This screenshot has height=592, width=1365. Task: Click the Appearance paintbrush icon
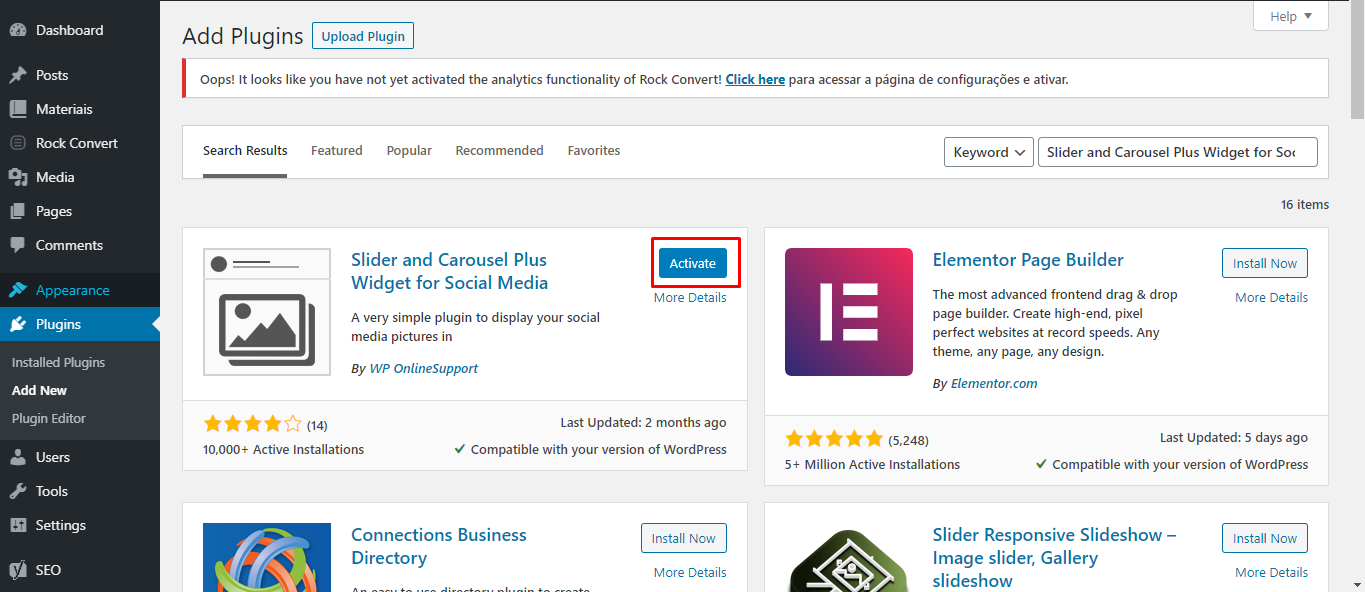[x=17, y=290]
